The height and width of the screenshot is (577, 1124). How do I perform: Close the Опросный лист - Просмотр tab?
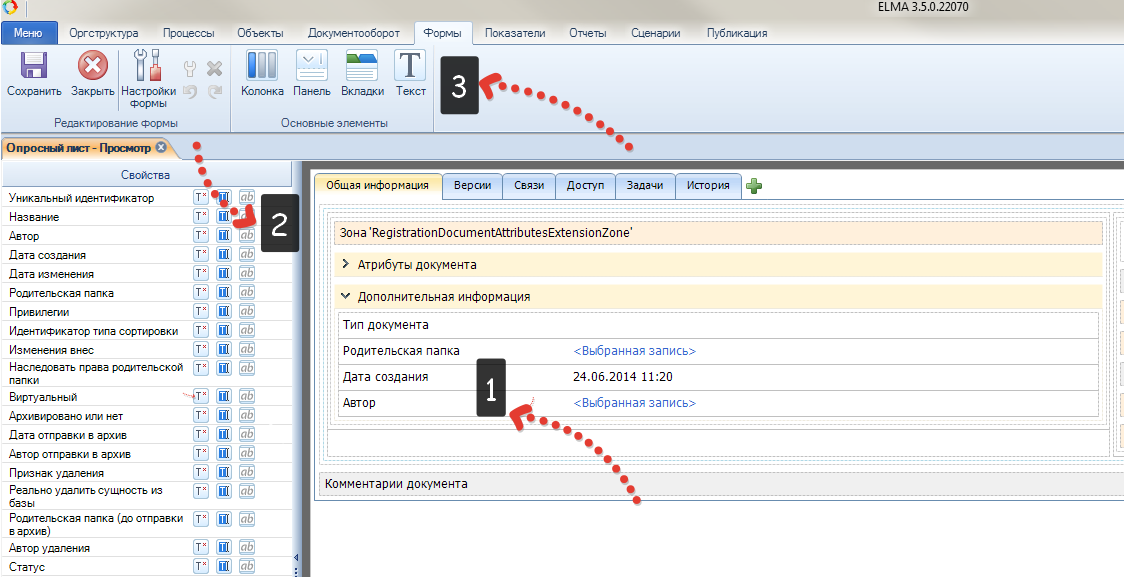[x=161, y=148]
